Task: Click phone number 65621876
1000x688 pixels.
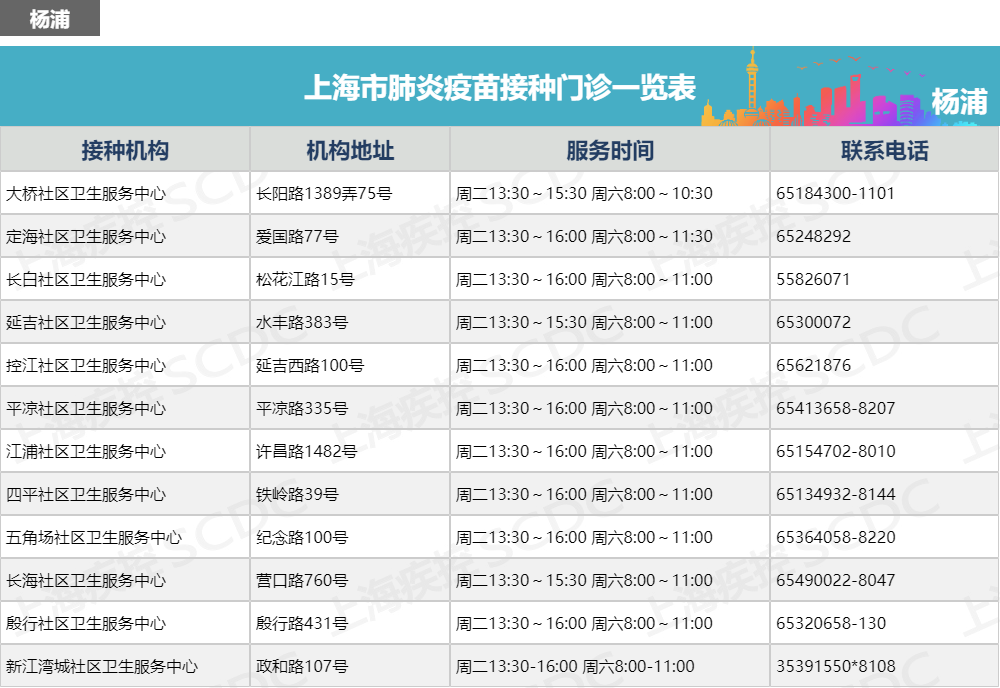Action: (813, 365)
